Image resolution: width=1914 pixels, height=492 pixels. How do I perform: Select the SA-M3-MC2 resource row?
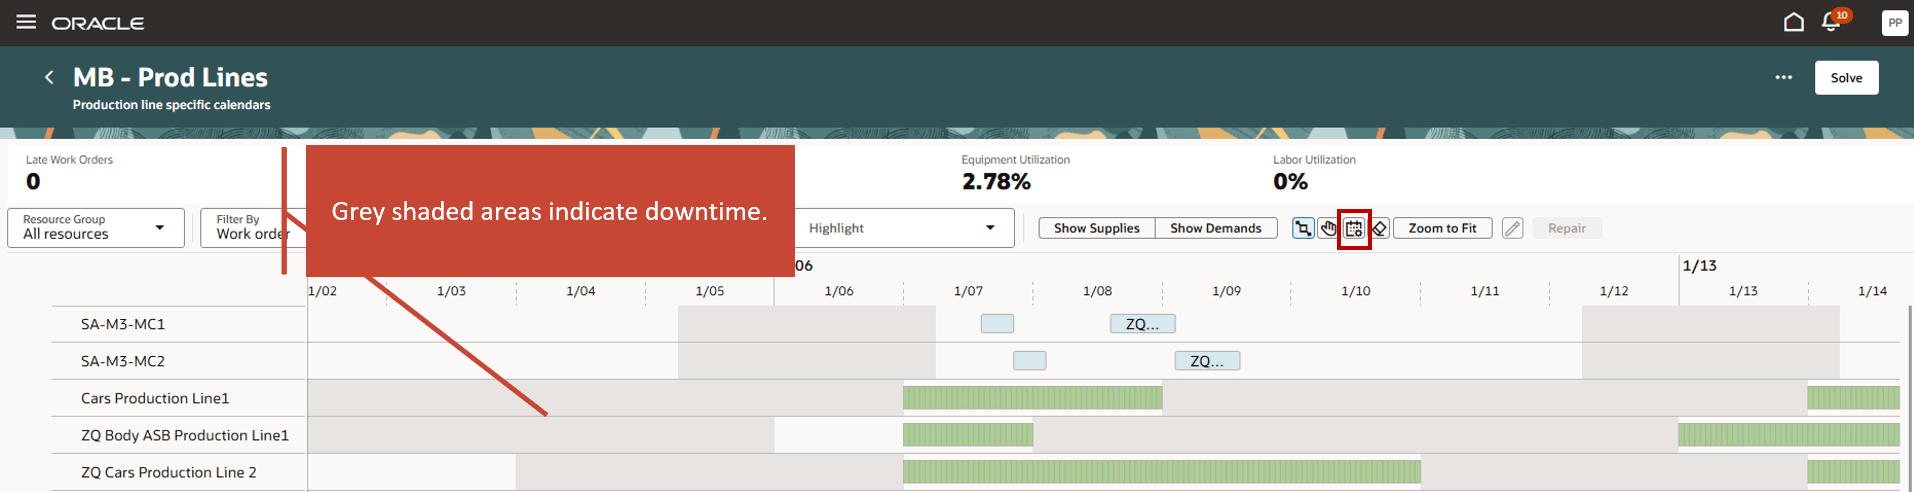click(178, 361)
